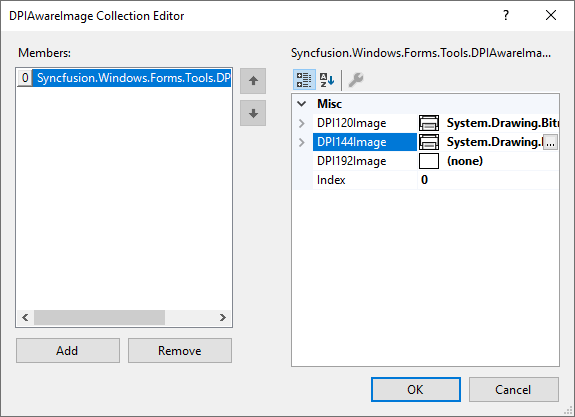Click DPI120Image bitmap preview thumbnail
This screenshot has width=575, height=417.
pos(429,123)
